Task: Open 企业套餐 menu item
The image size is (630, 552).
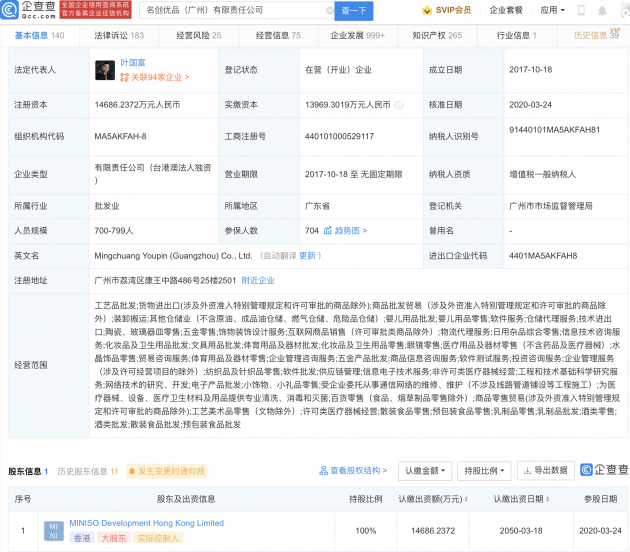Action: click(506, 10)
